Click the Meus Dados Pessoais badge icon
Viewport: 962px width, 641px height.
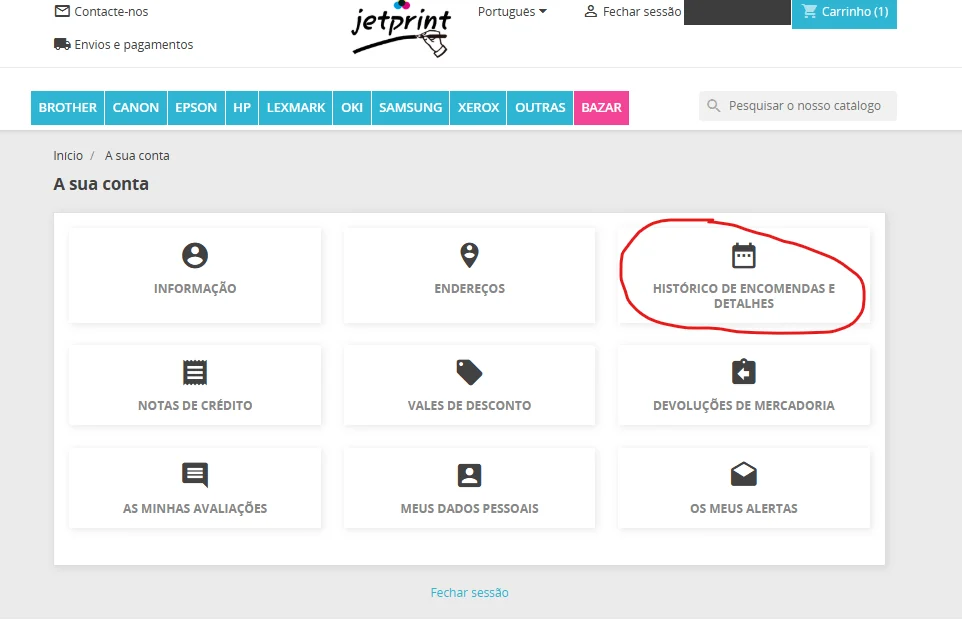coord(469,475)
